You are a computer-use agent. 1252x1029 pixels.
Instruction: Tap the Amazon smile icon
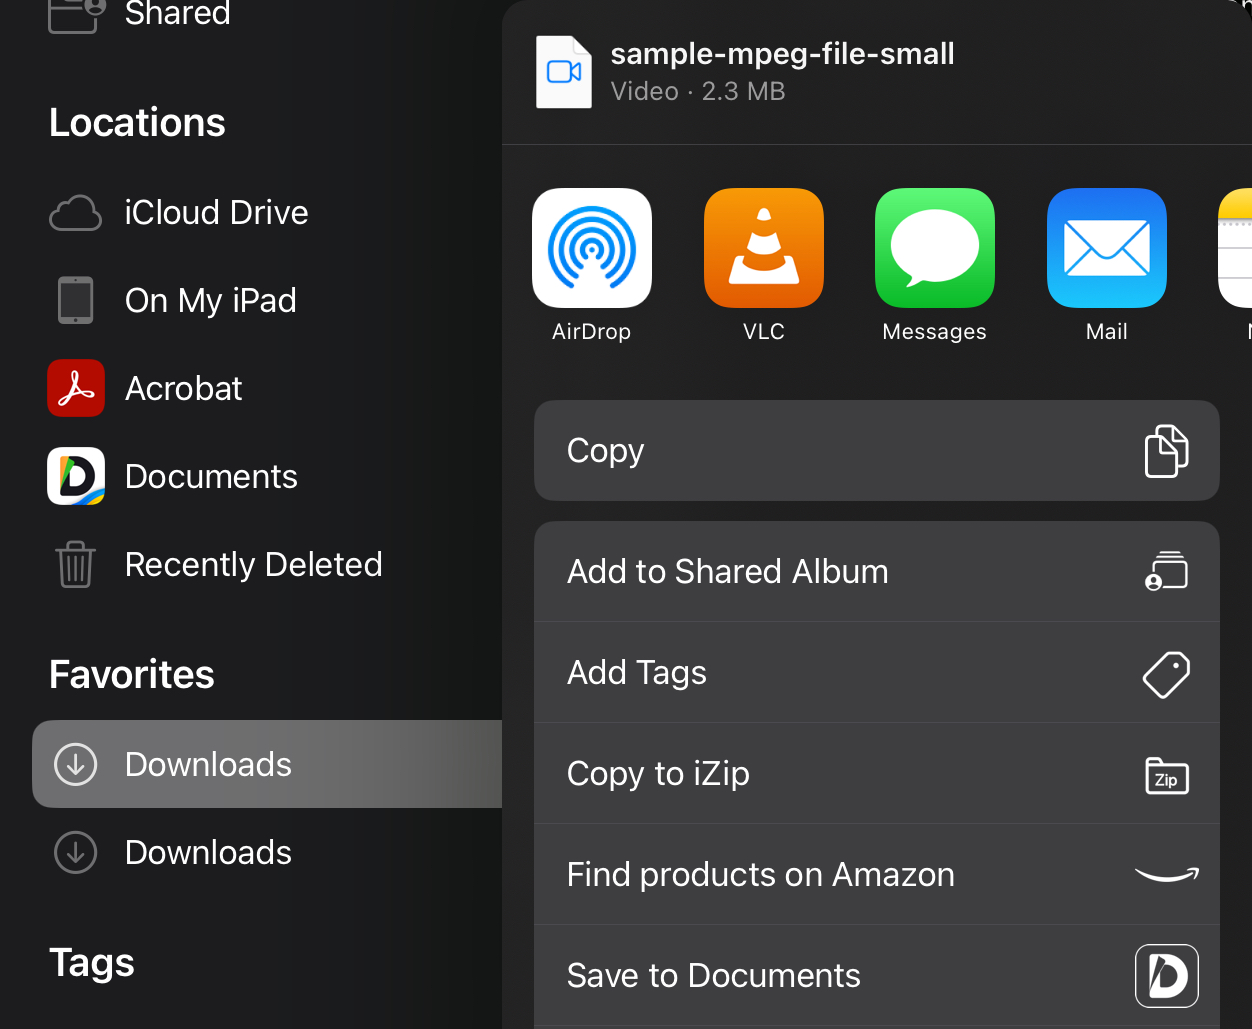1167,875
